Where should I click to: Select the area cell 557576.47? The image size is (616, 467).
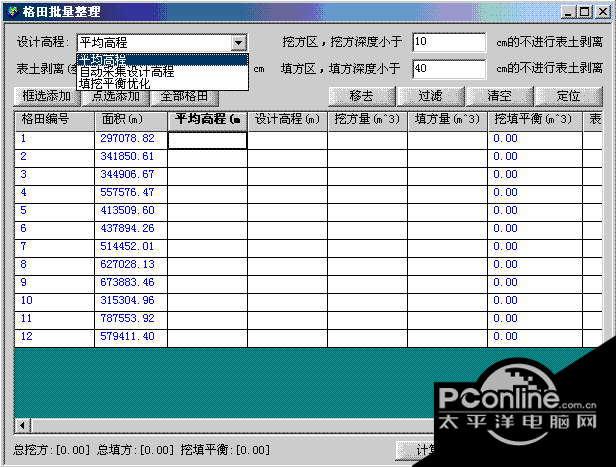(x=131, y=194)
